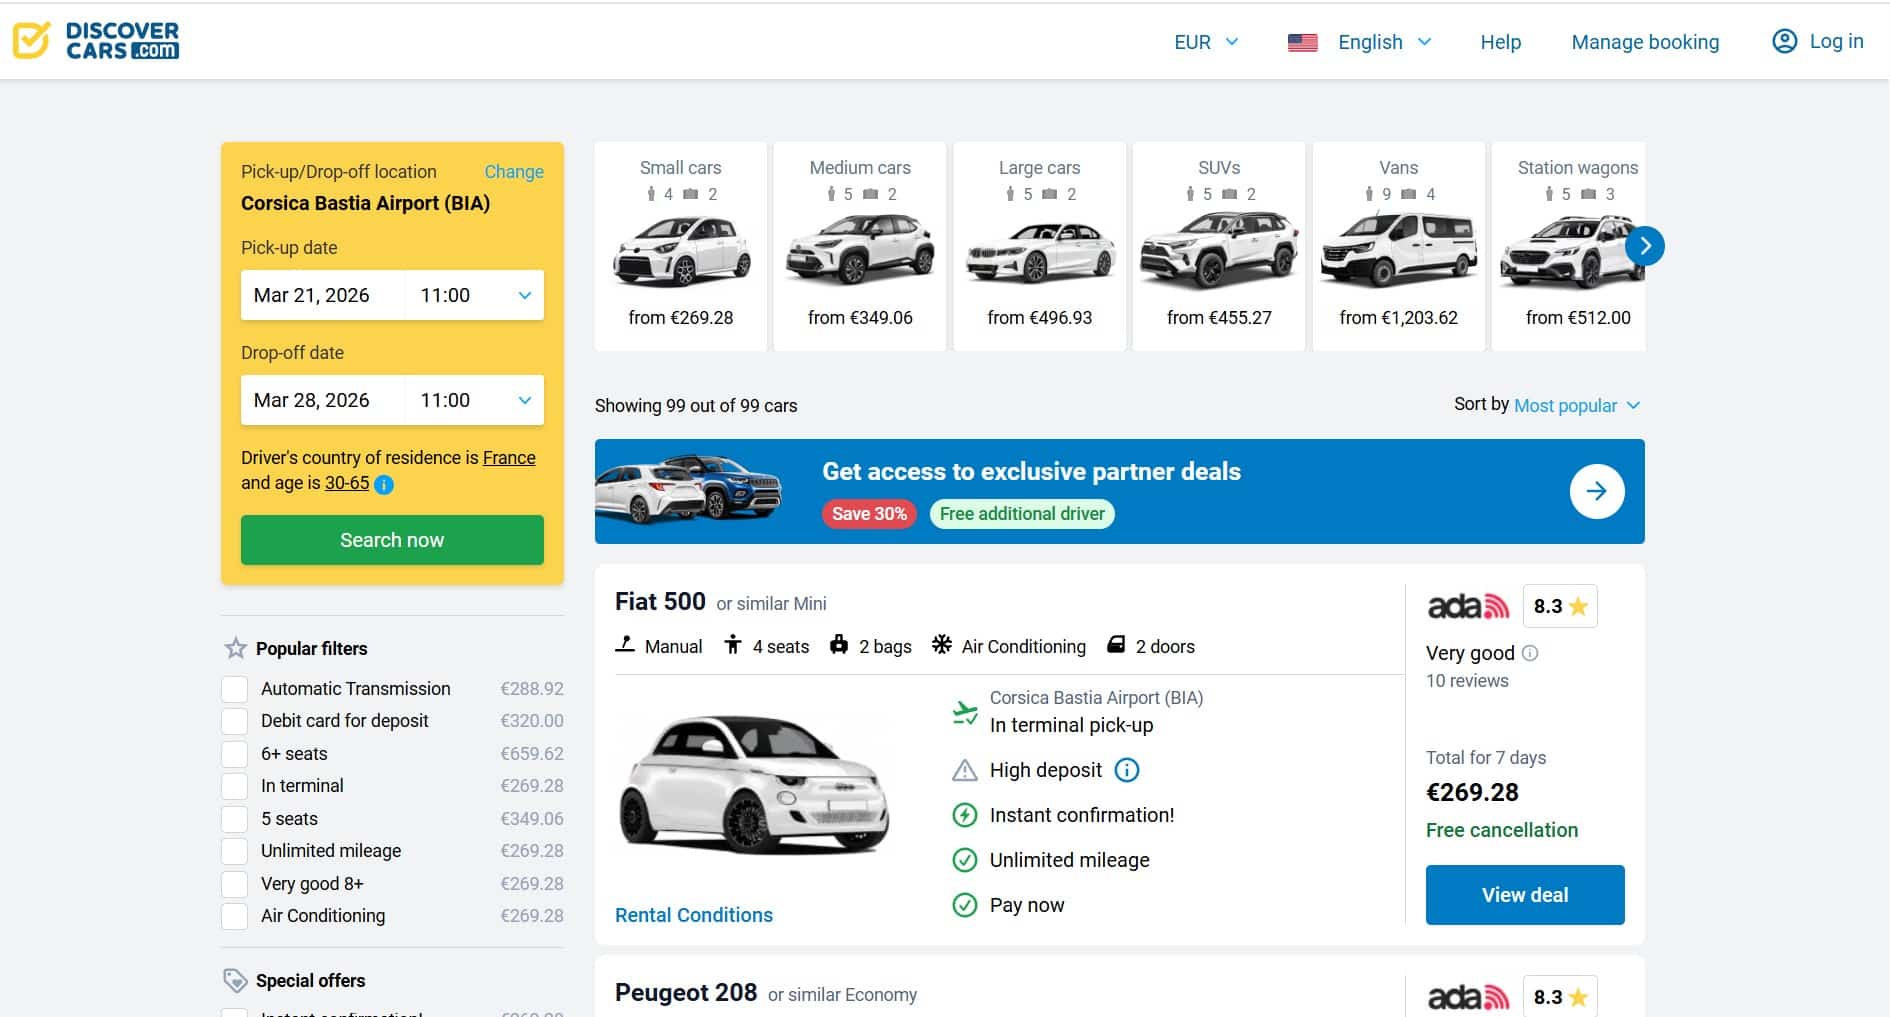Click the DiscoverCars.com logo
Viewport: 1890px width, 1017px height.
click(x=96, y=41)
